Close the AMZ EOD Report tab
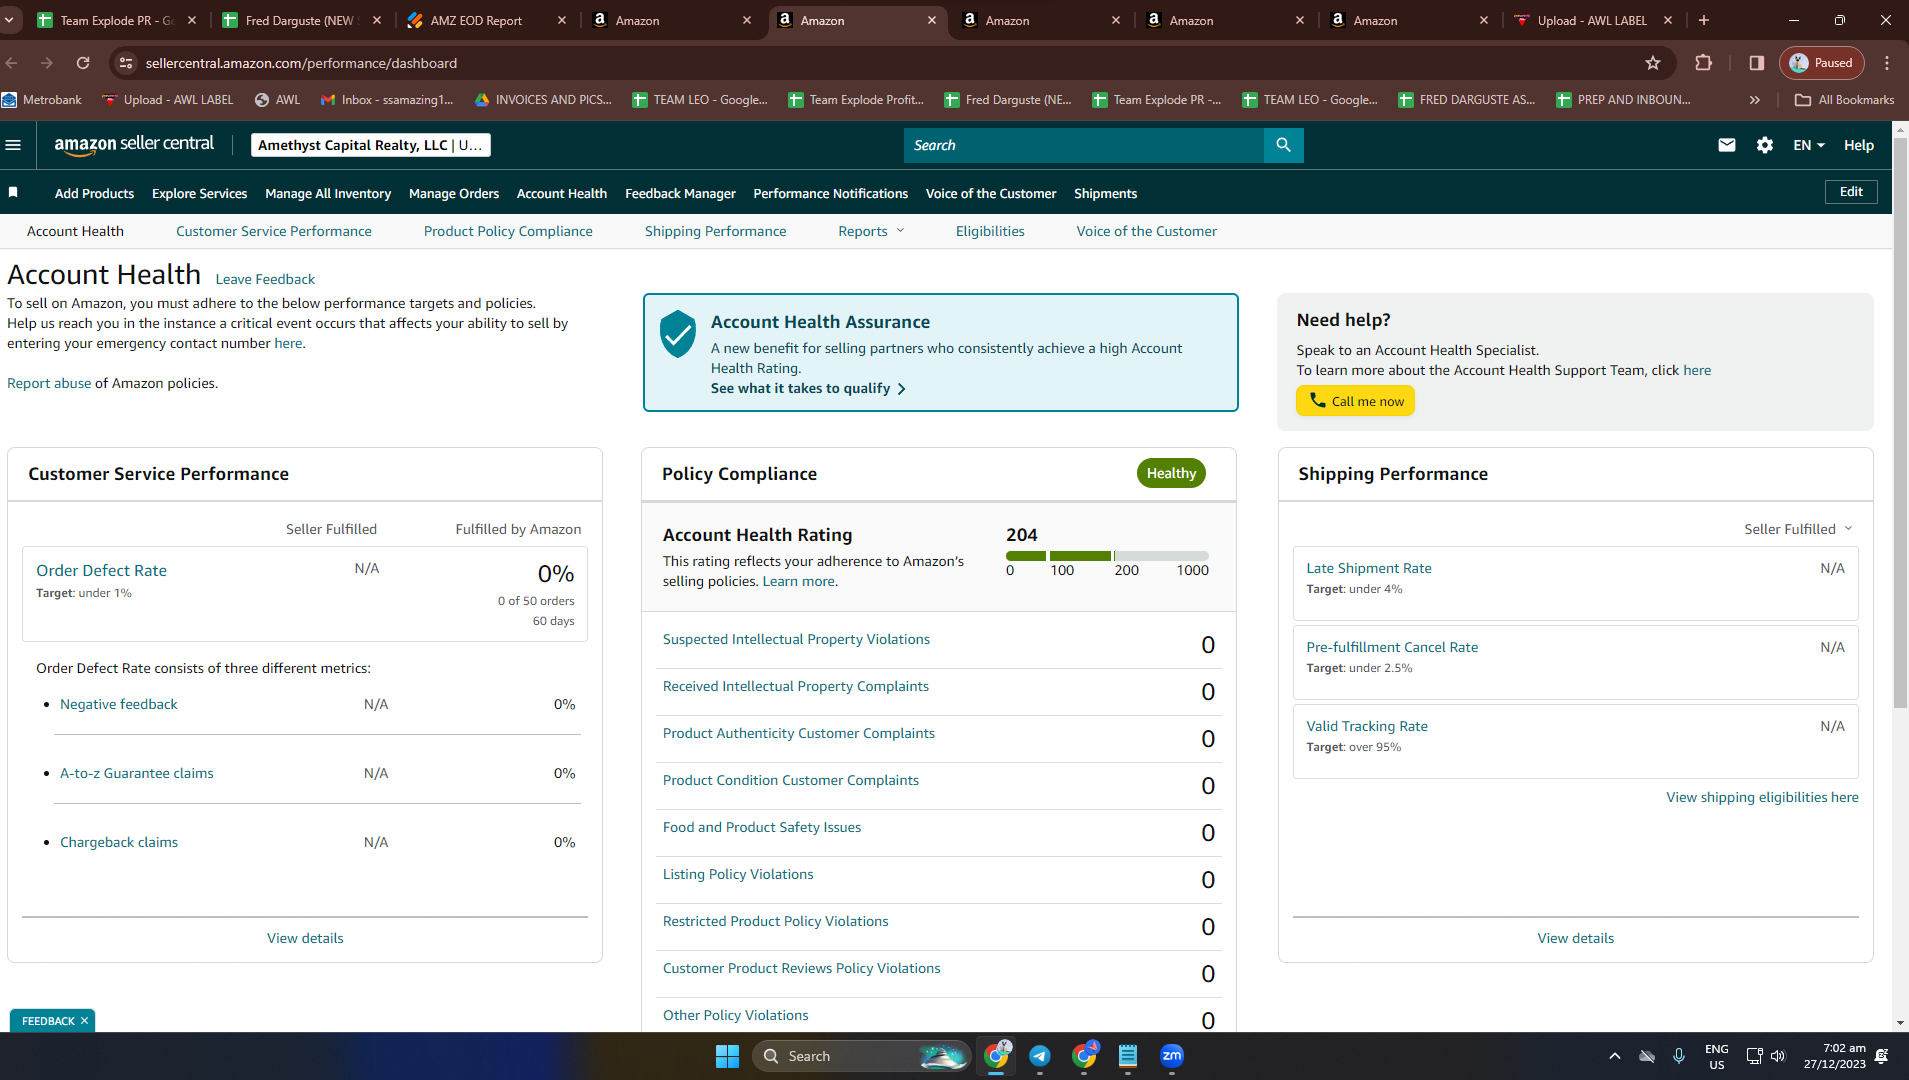 [562, 20]
